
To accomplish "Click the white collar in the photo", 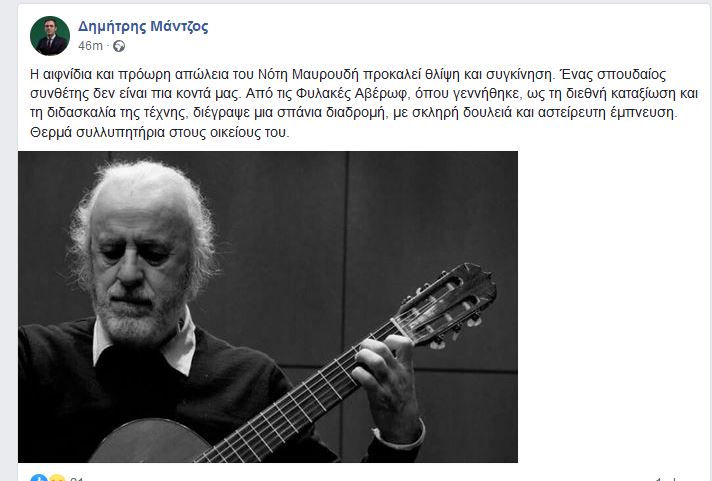I will click(x=150, y=343).
